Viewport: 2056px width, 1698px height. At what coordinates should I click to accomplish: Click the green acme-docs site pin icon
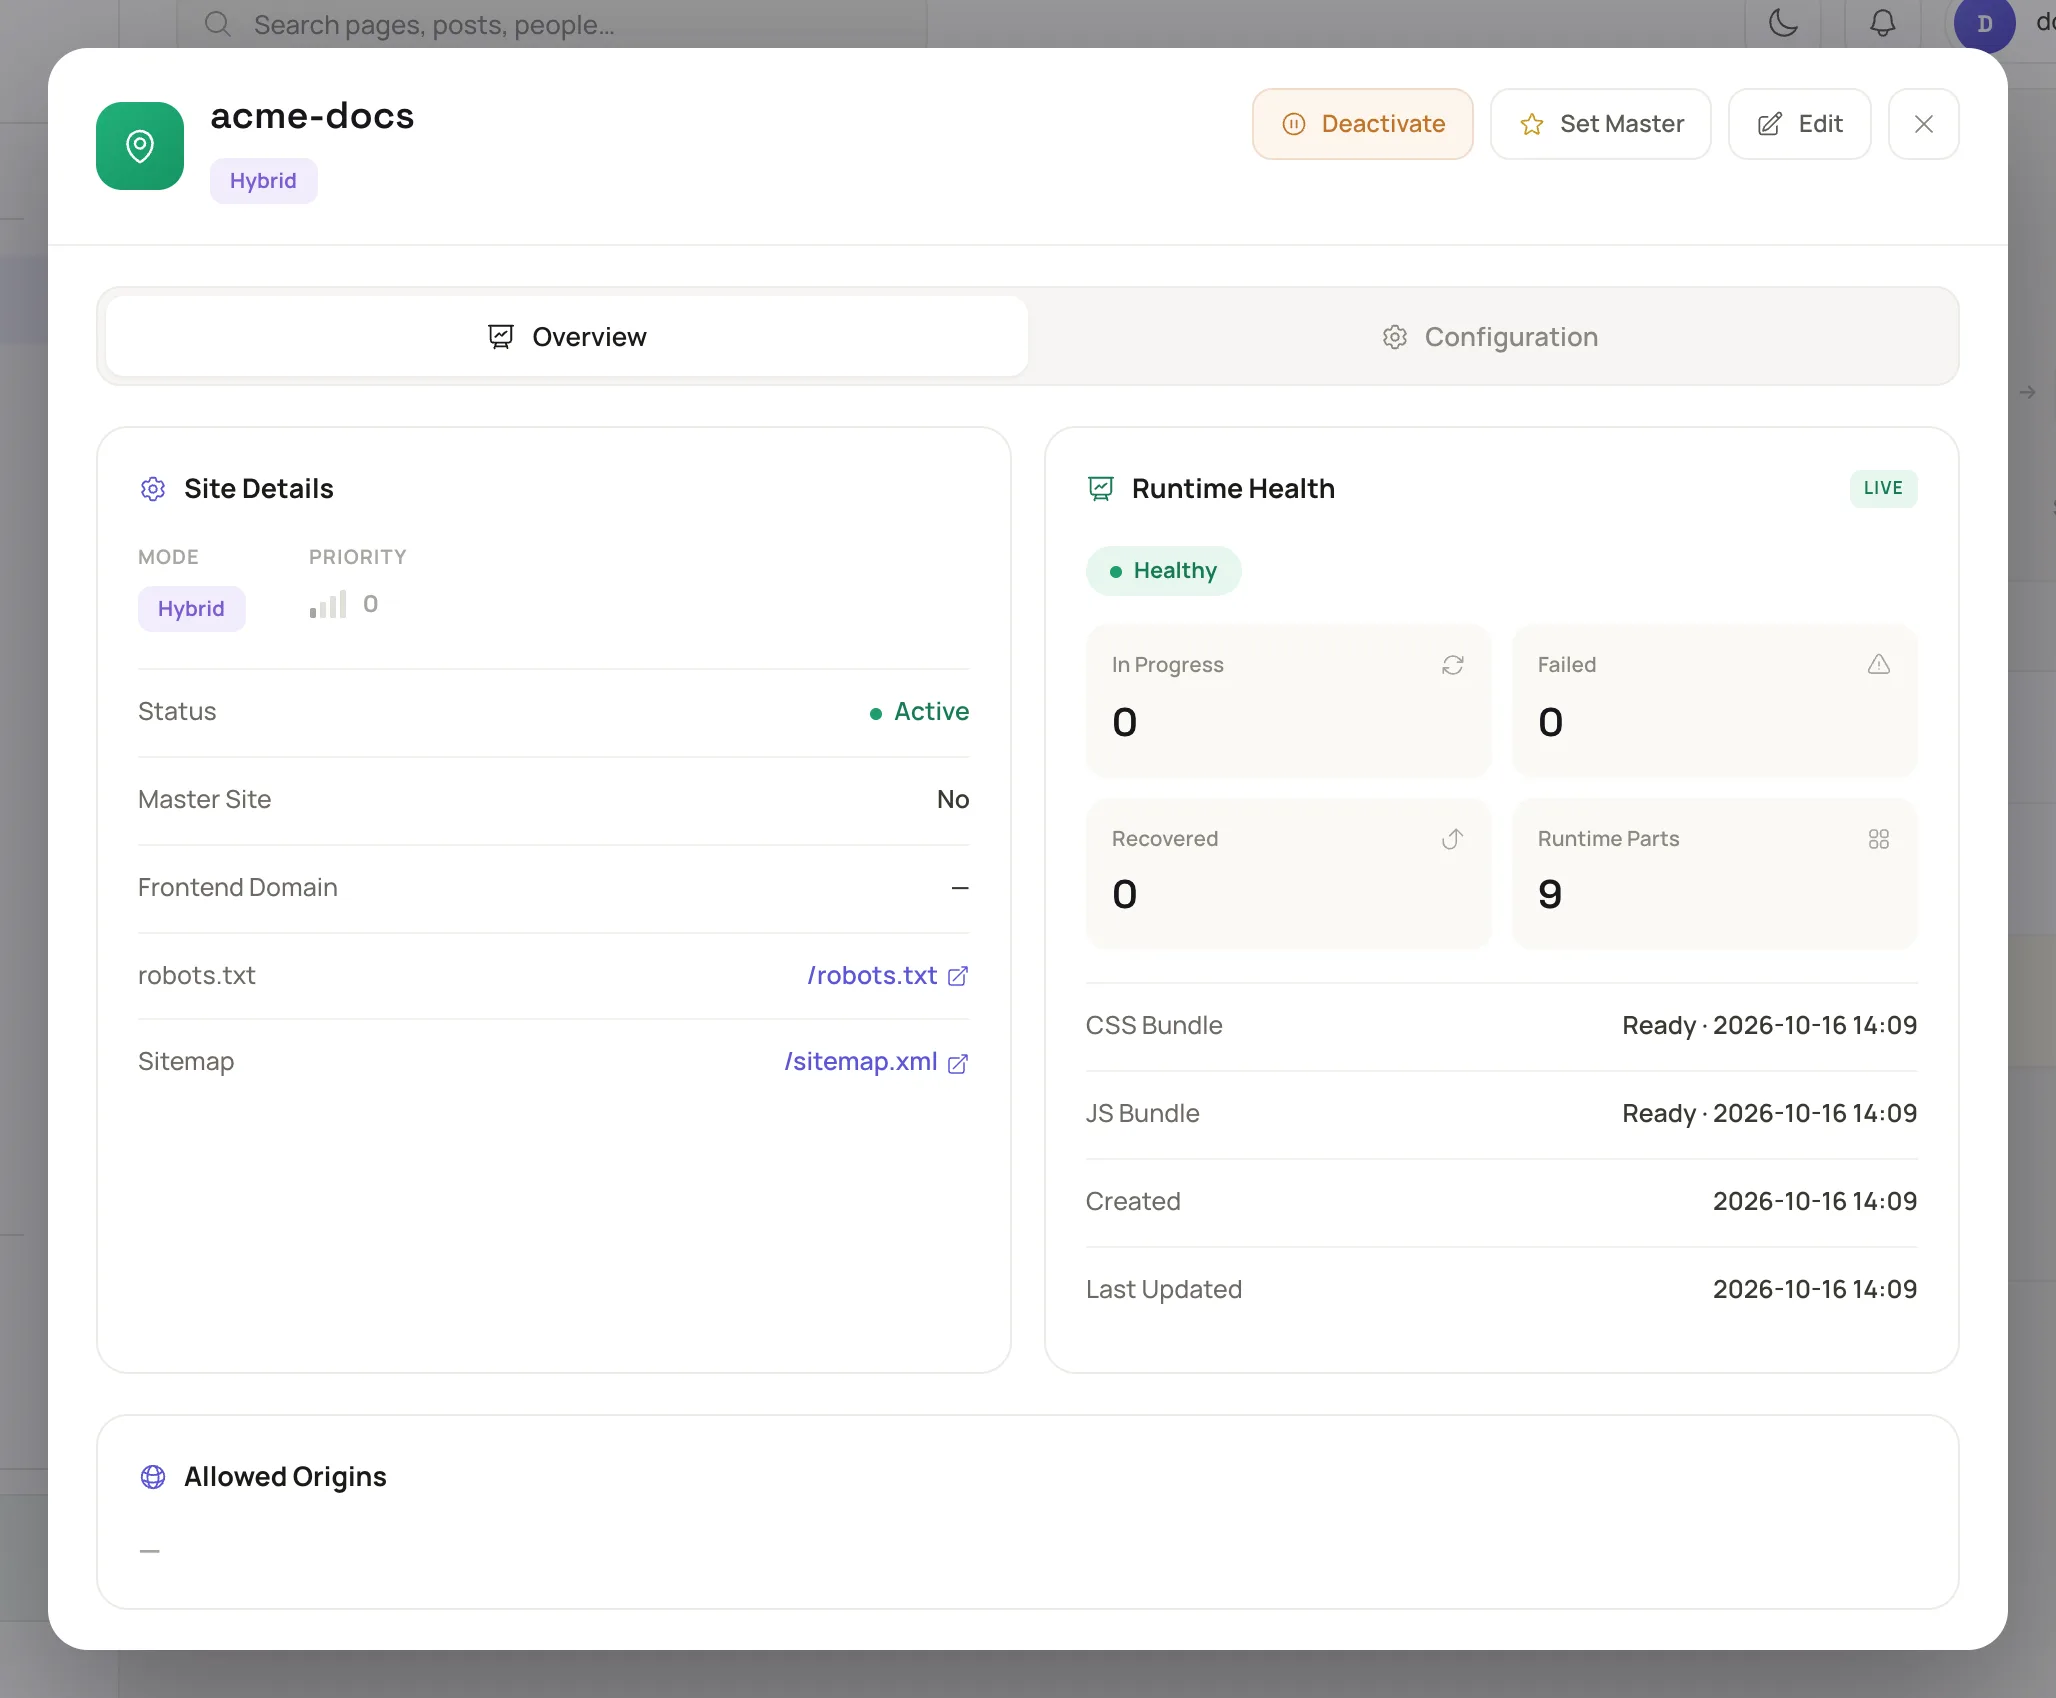[x=140, y=146]
